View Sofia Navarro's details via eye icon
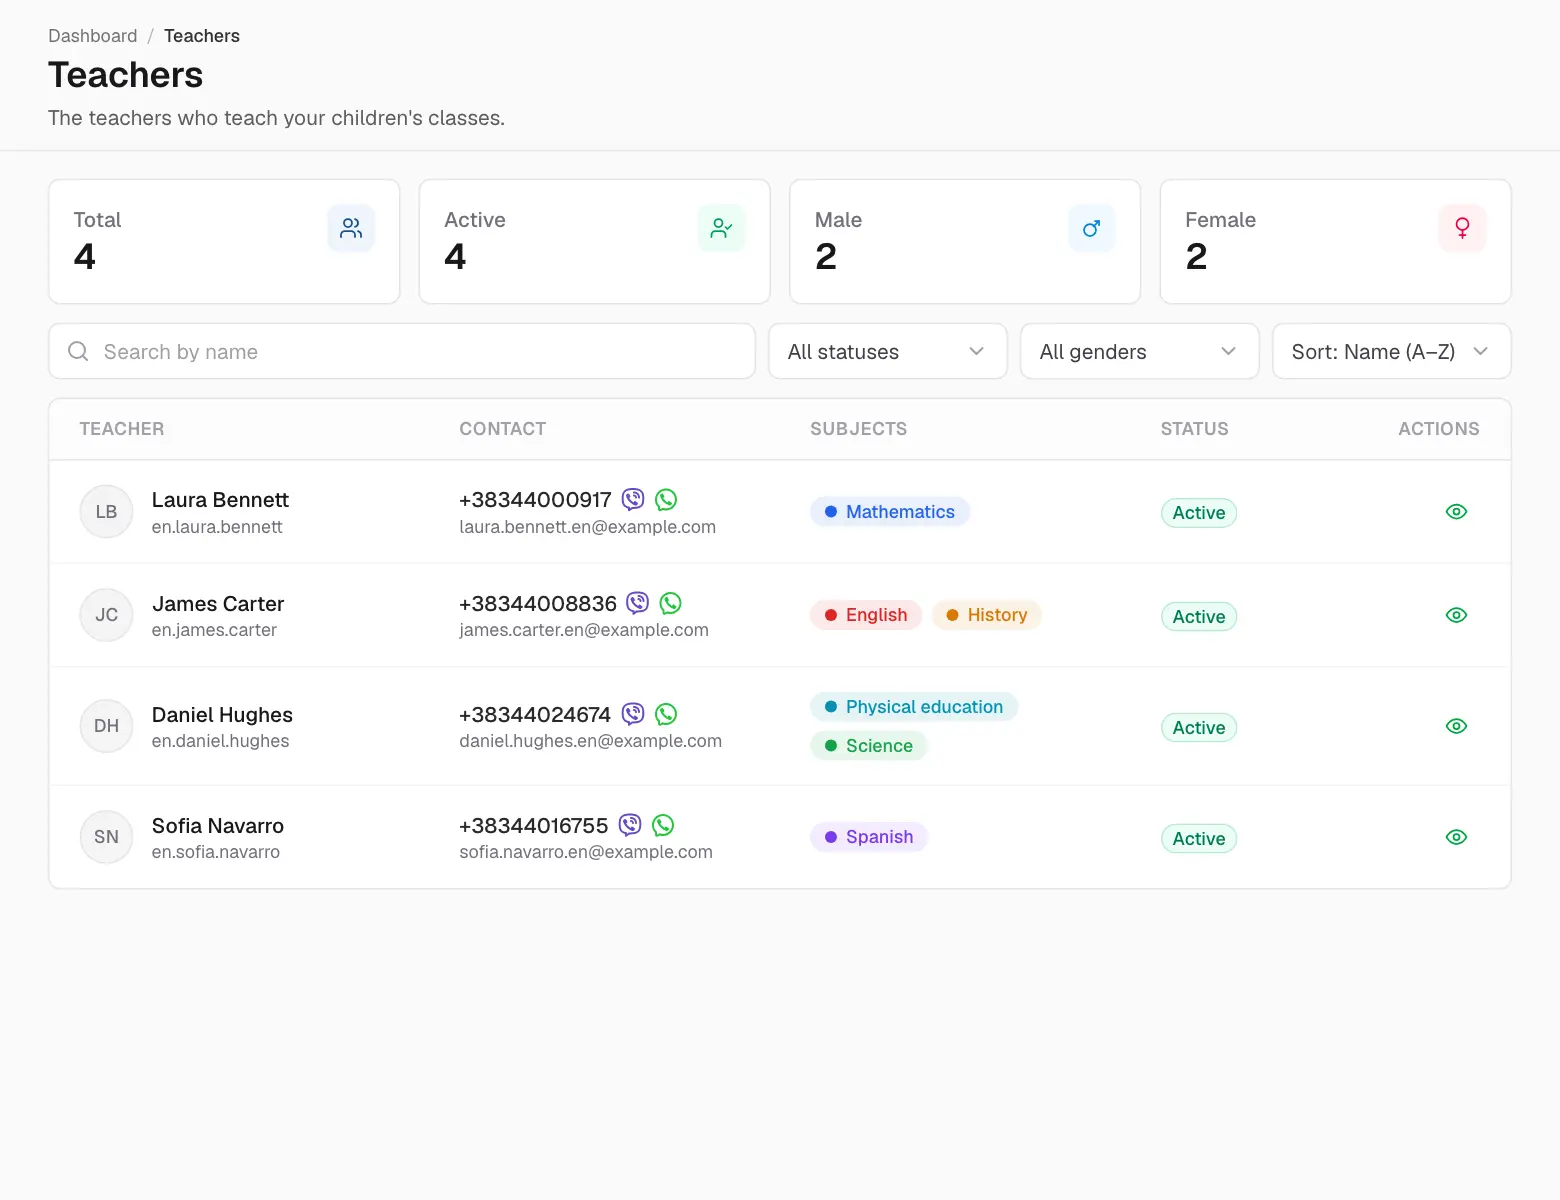 point(1456,837)
